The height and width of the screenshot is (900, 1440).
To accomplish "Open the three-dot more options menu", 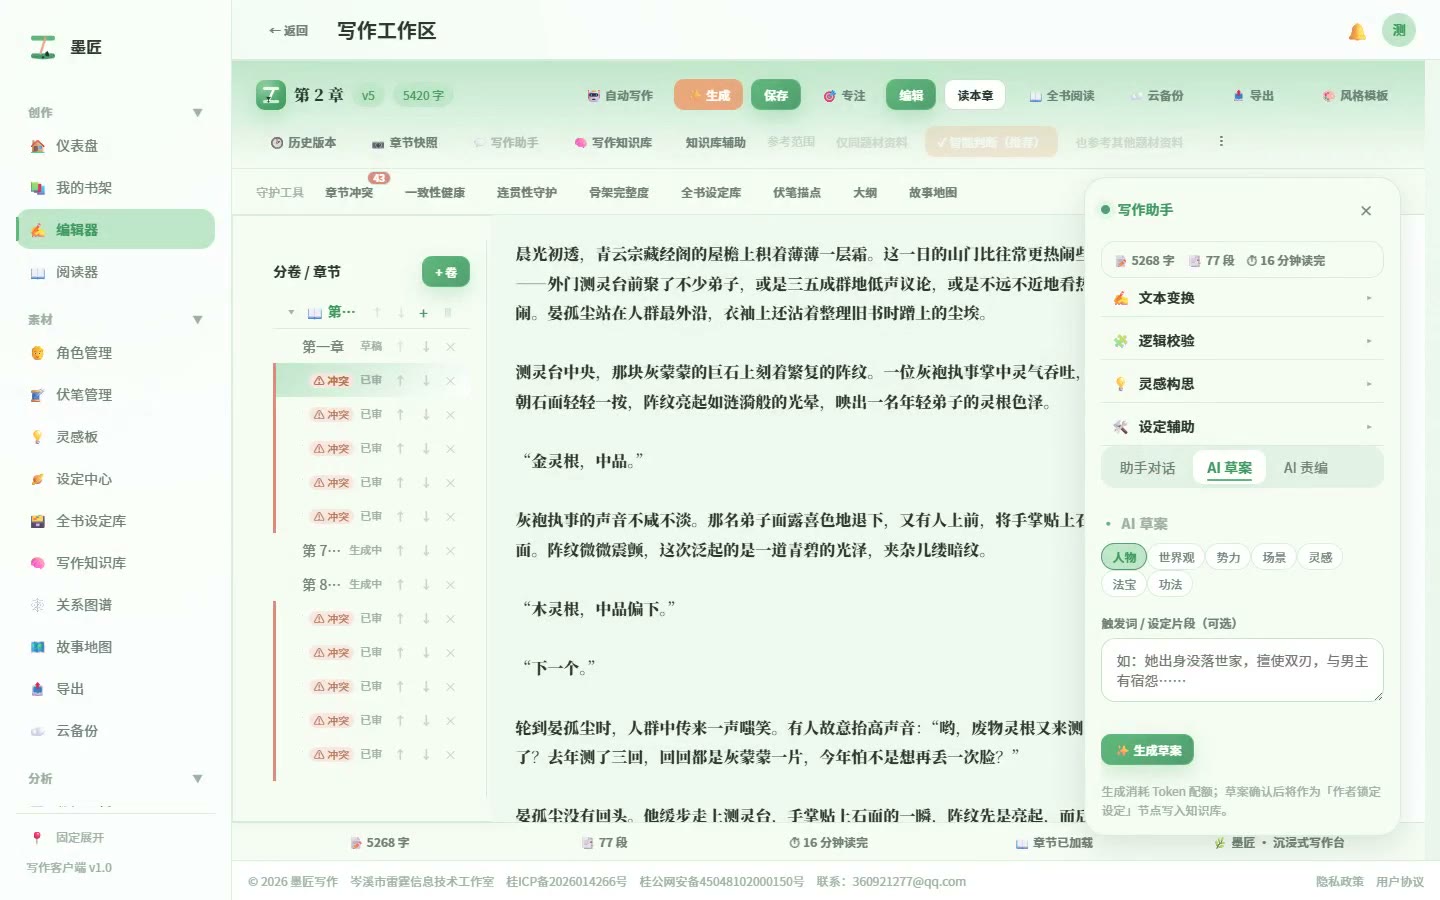I will click(1221, 142).
